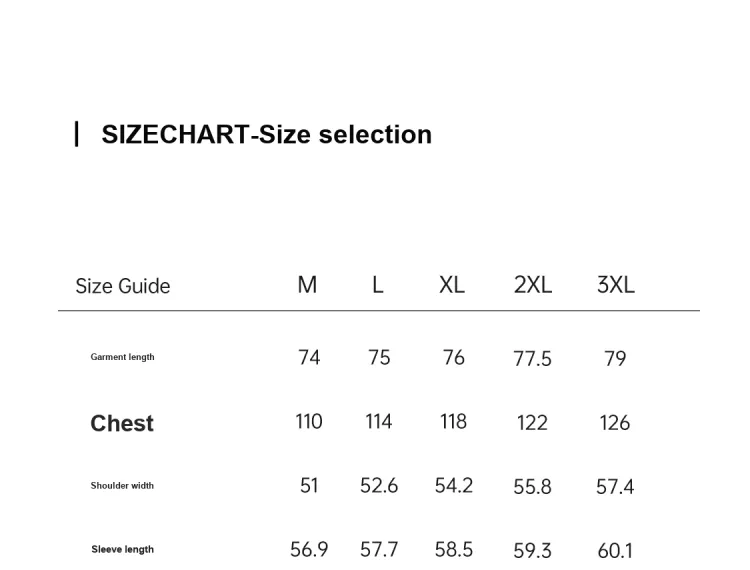Click garment length value 77.5
Image resolution: width=750 pixels, height=570 pixels.
[x=532, y=359]
